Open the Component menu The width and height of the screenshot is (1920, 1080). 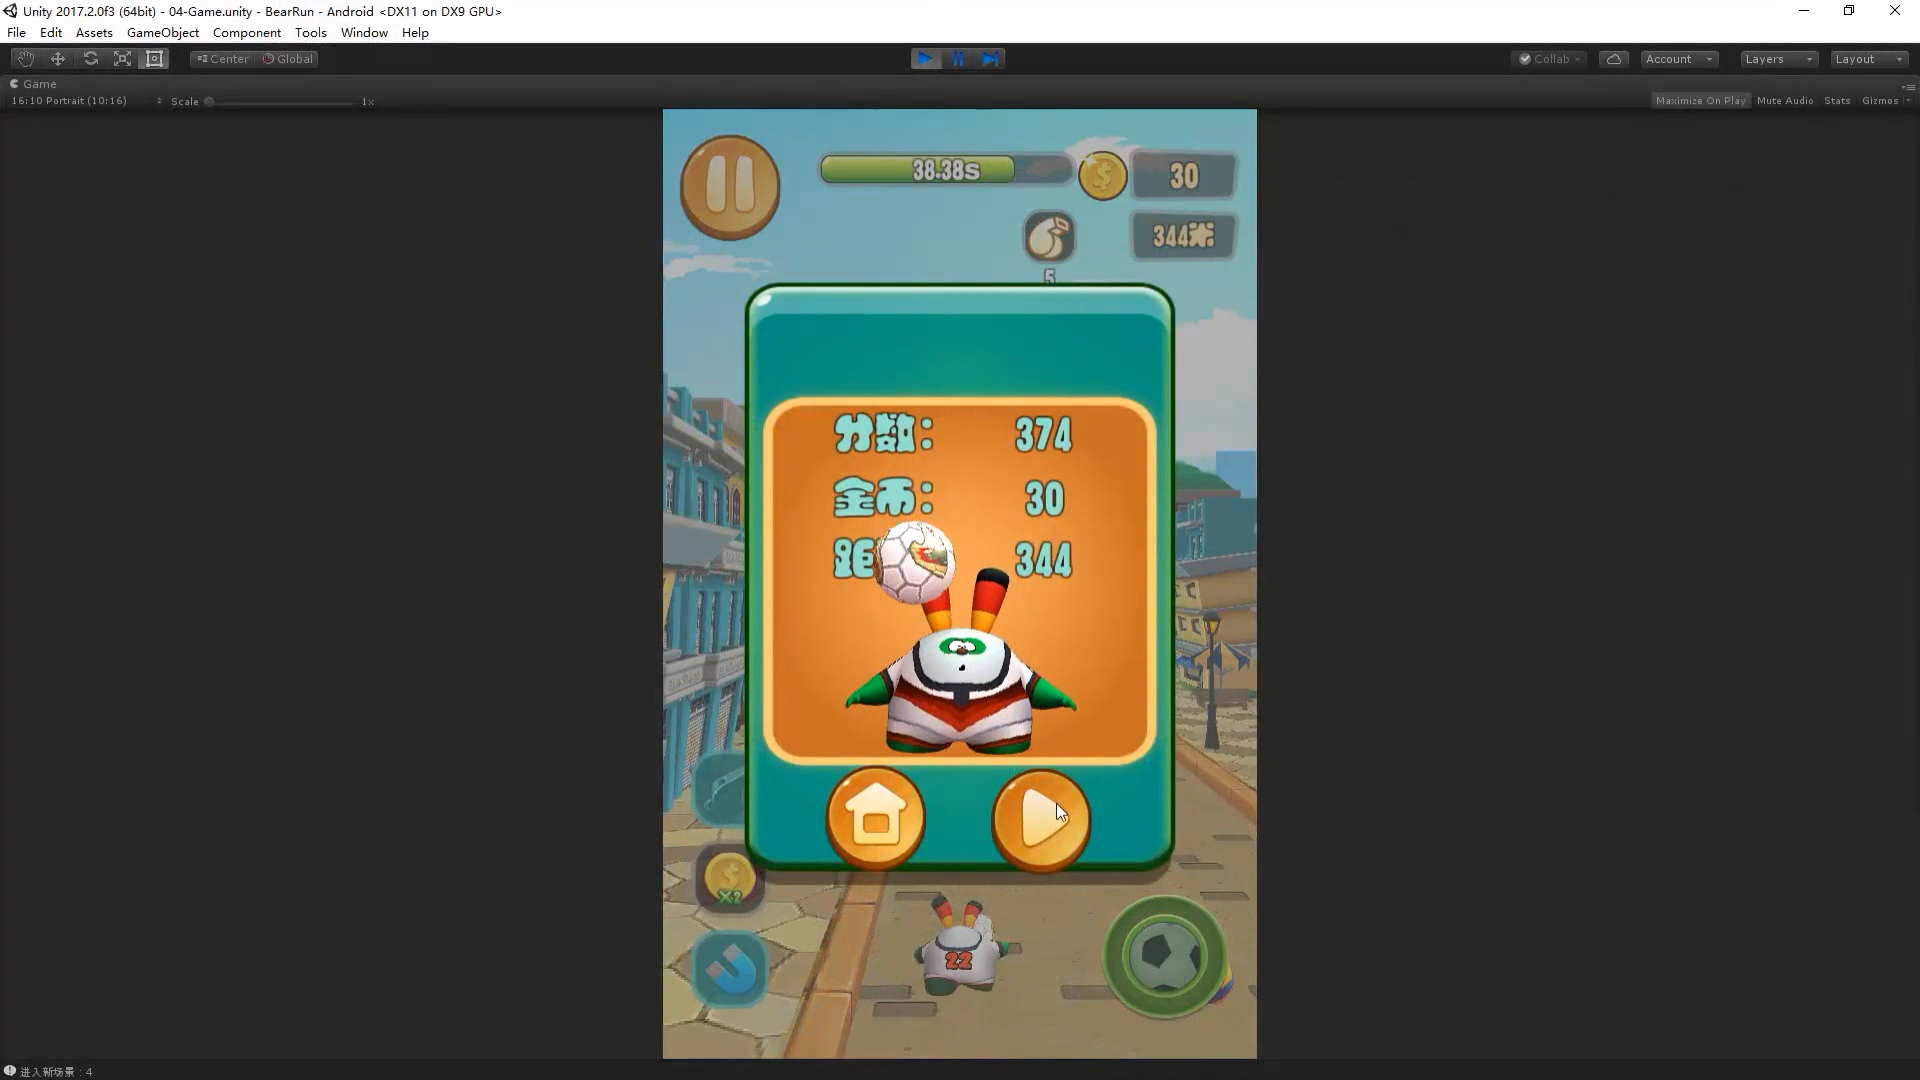click(x=245, y=32)
